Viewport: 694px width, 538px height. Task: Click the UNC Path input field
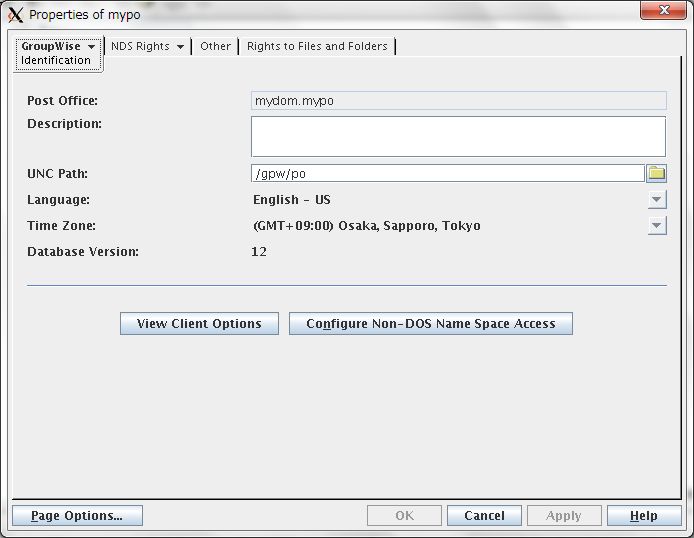pos(447,173)
